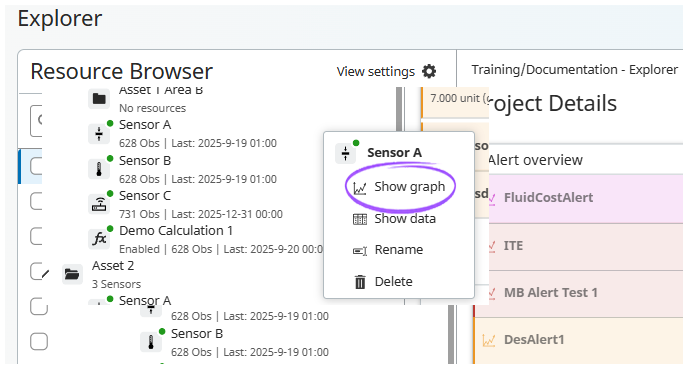Click the Asset 1 Area B folder icon
This screenshot has width=687, height=368.
coord(99,99)
